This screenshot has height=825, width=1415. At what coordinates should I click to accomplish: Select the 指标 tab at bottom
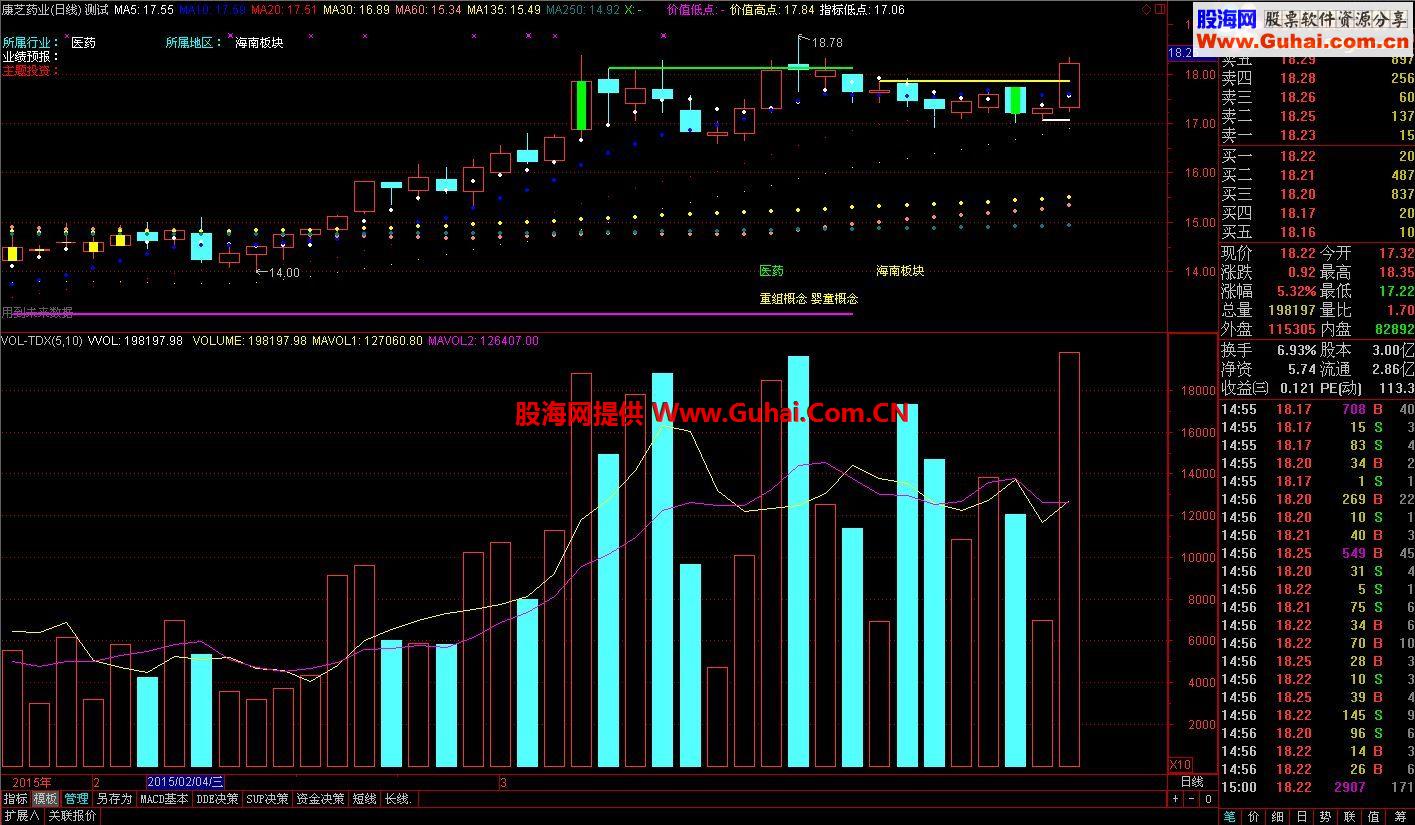coord(15,799)
